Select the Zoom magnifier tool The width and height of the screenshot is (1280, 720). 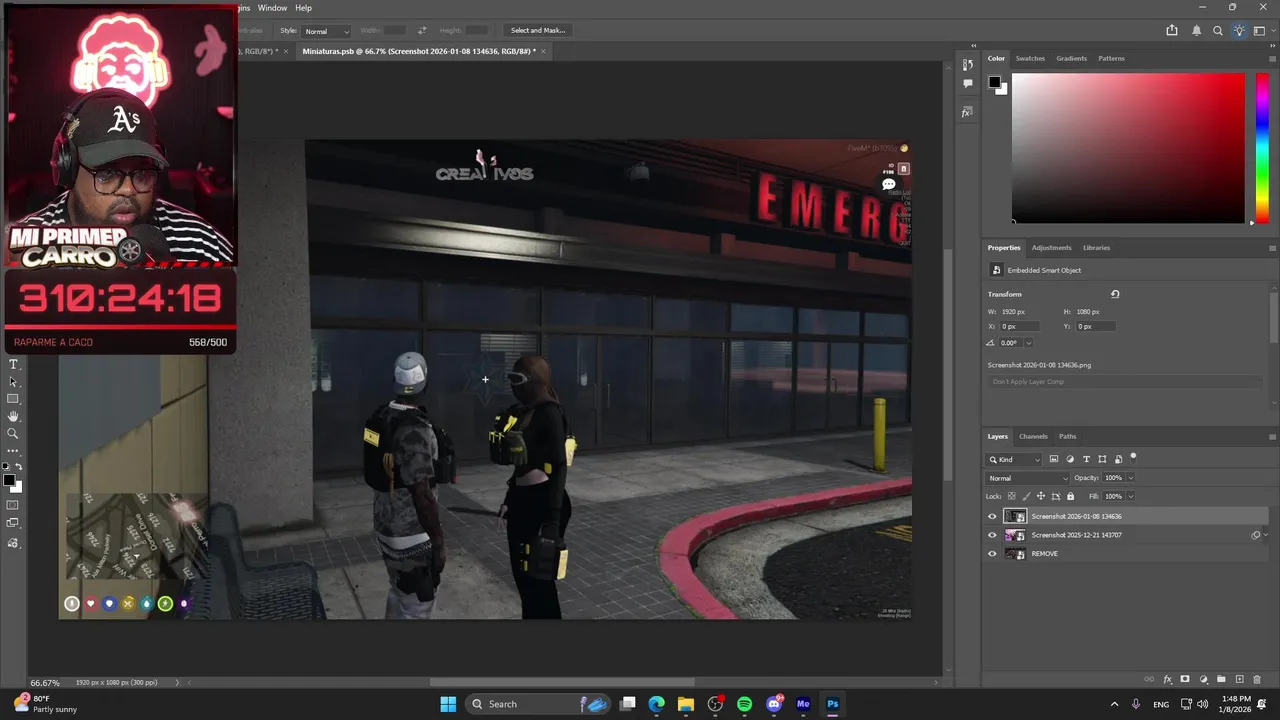point(13,433)
